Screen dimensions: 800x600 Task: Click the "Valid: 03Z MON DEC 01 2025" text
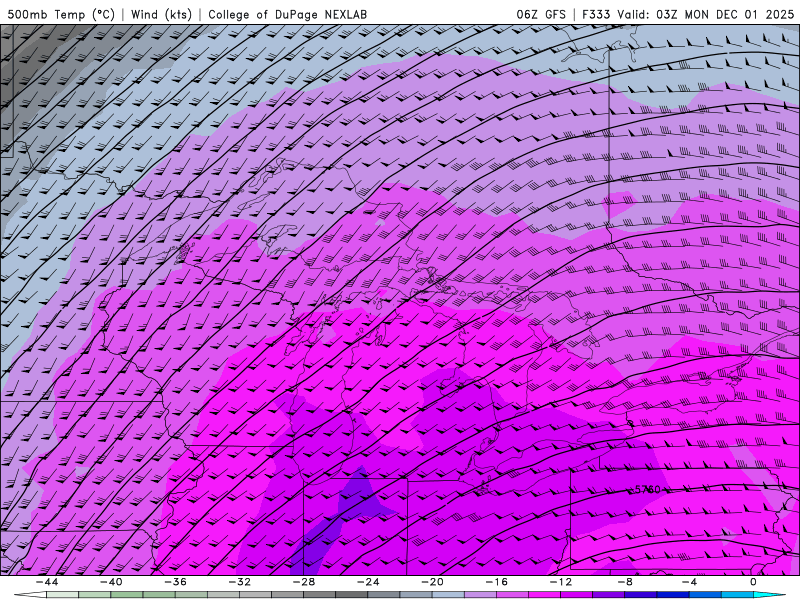pyautogui.click(x=705, y=14)
